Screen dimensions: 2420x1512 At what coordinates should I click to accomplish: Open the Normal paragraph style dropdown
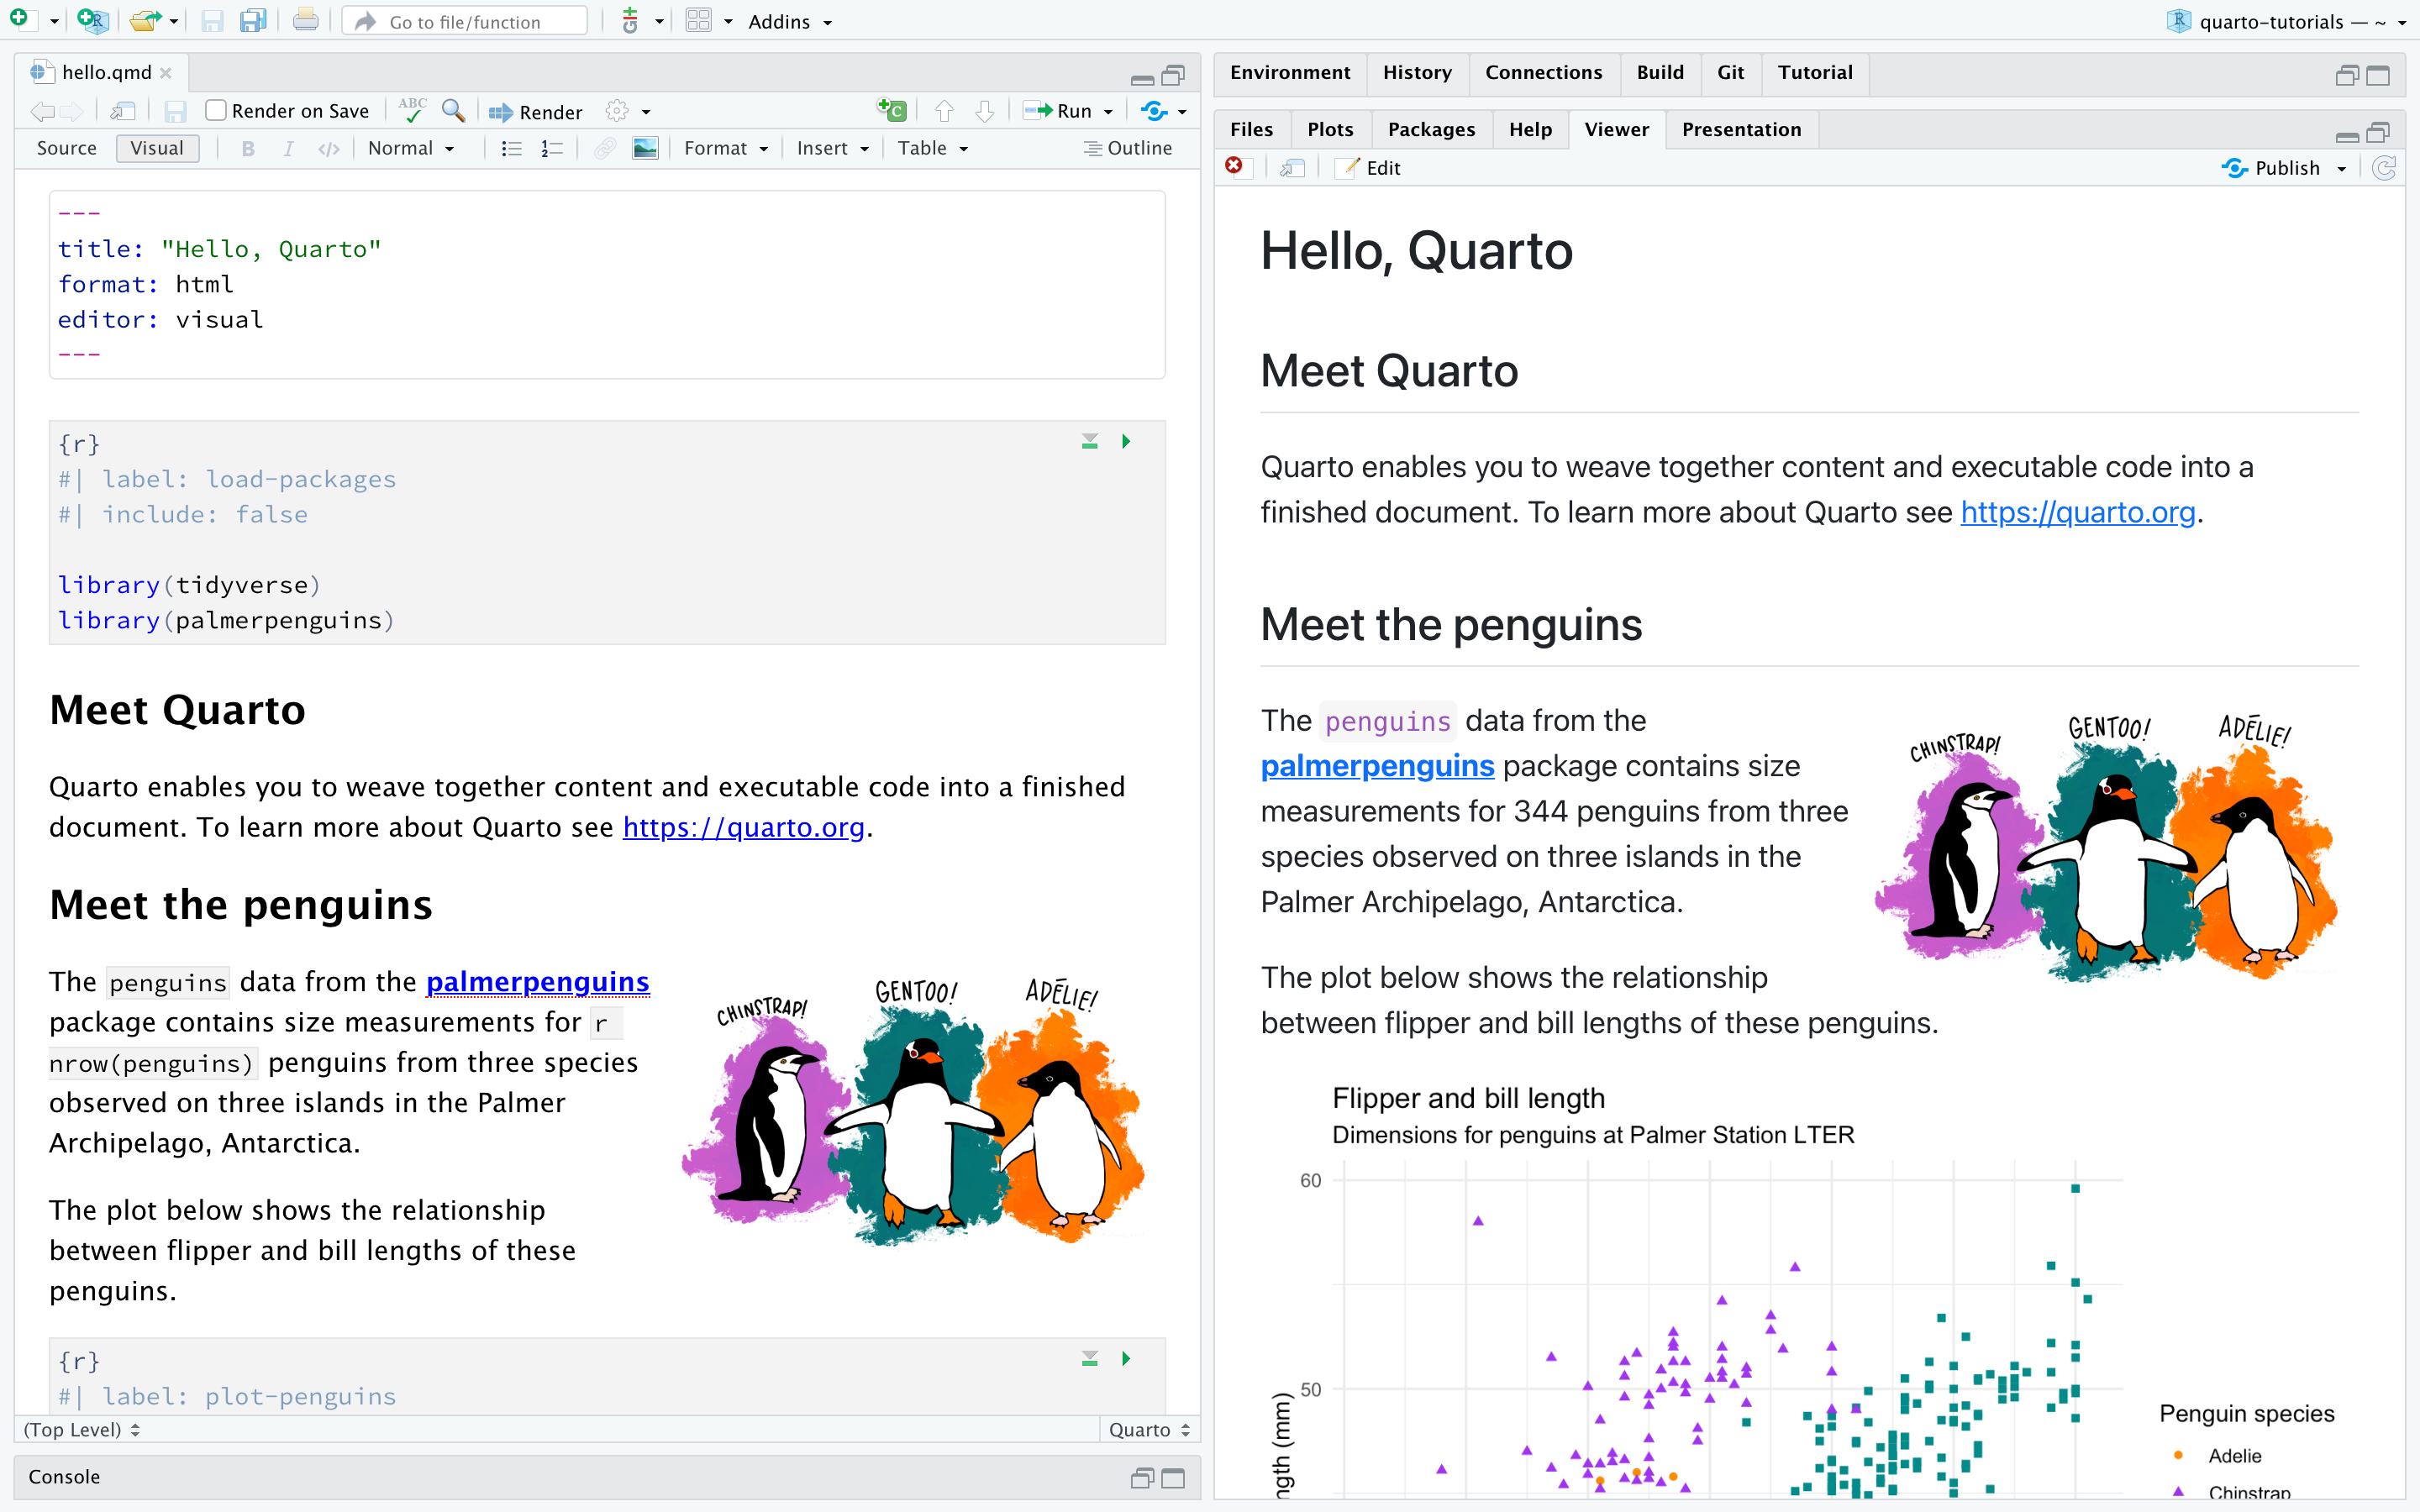(x=412, y=148)
